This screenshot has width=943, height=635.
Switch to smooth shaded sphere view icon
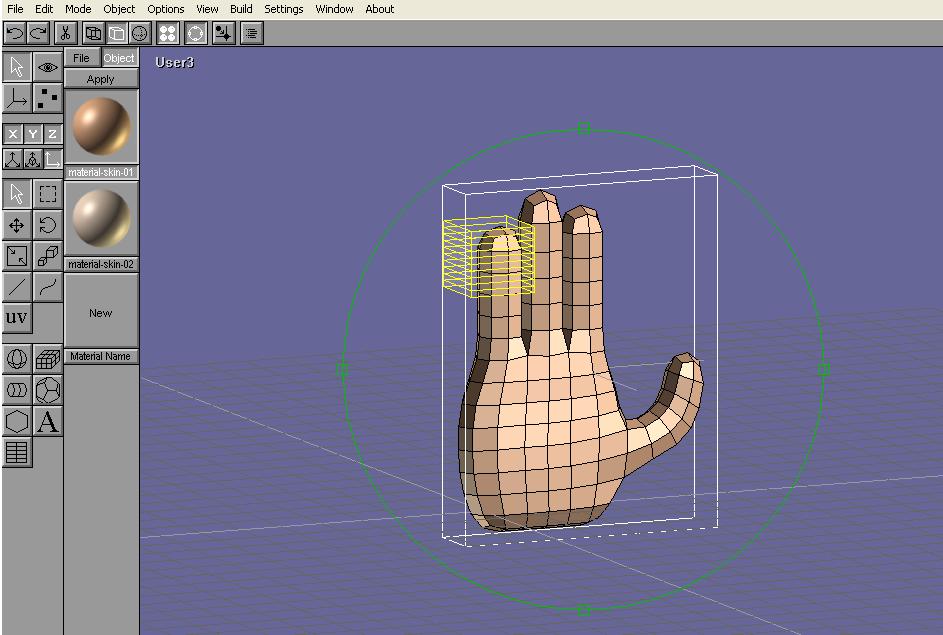[140, 33]
